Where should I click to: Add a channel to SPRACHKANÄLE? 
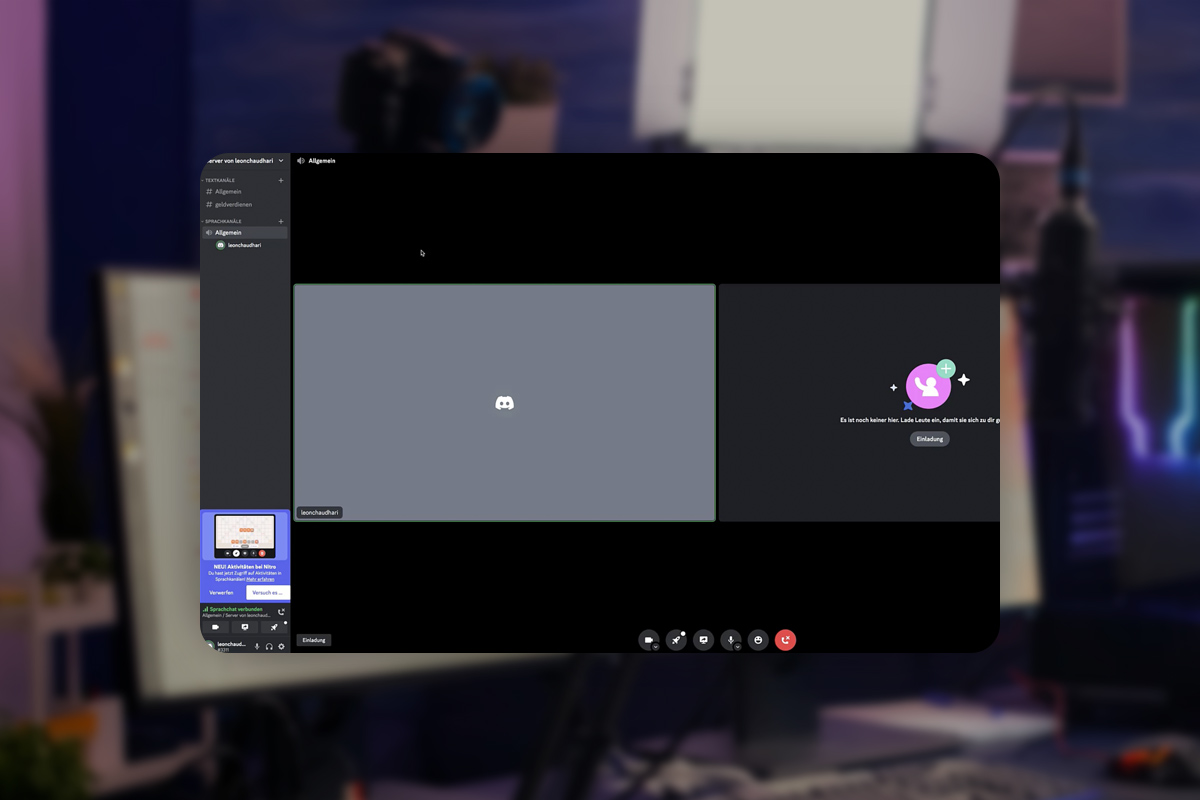click(281, 221)
